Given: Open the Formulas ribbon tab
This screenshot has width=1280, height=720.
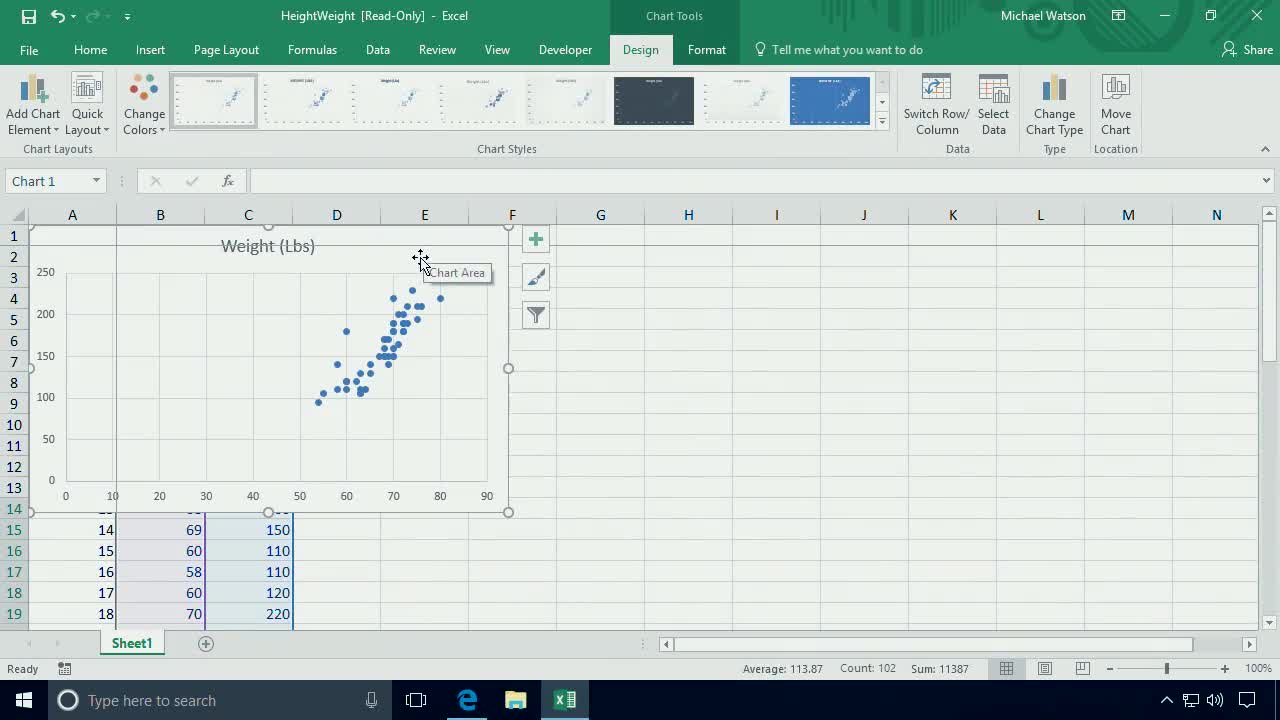Looking at the screenshot, I should tap(312, 49).
